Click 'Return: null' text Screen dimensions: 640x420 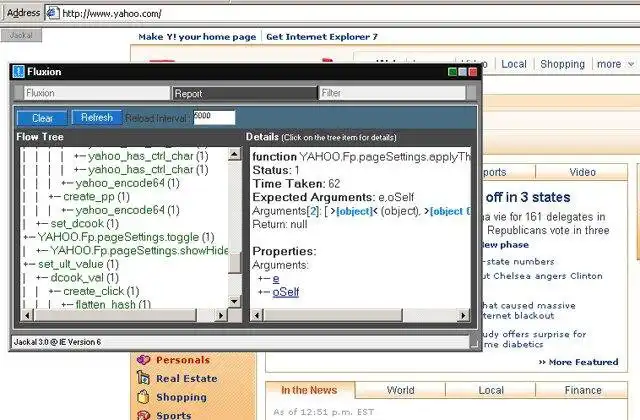(280, 224)
